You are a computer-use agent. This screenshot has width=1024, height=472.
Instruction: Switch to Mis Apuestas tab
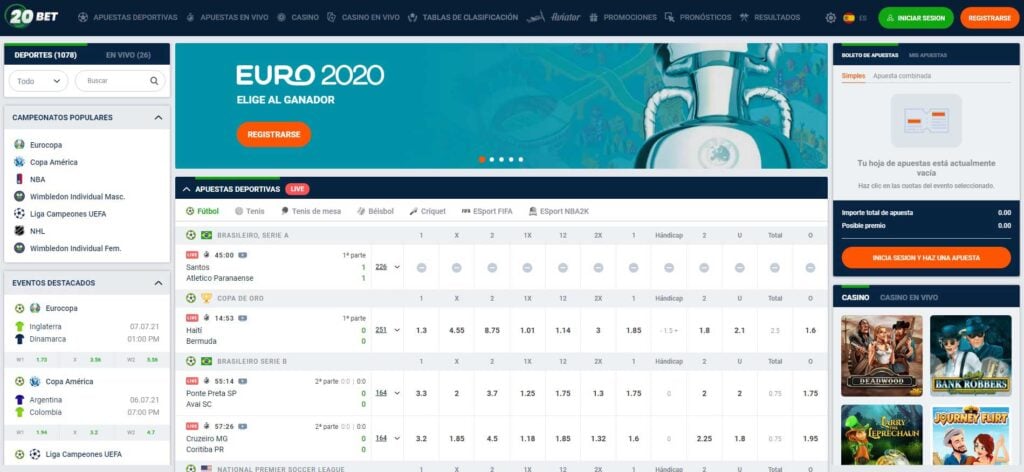(x=927, y=55)
